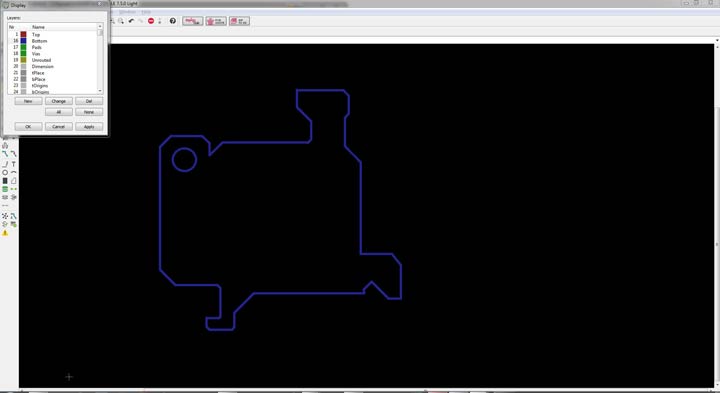The height and width of the screenshot is (393, 720).
Task: Click the New layer button
Action: coord(28,101)
